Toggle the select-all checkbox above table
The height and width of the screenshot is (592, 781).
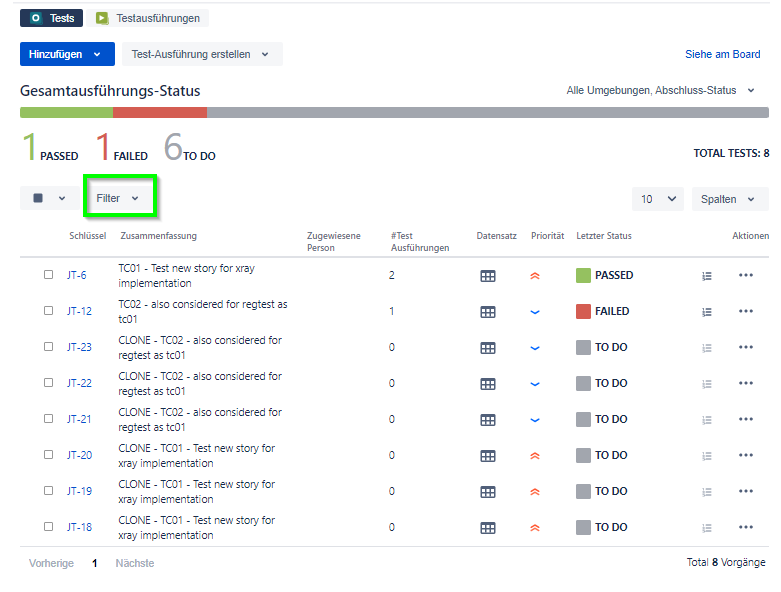tap(38, 198)
